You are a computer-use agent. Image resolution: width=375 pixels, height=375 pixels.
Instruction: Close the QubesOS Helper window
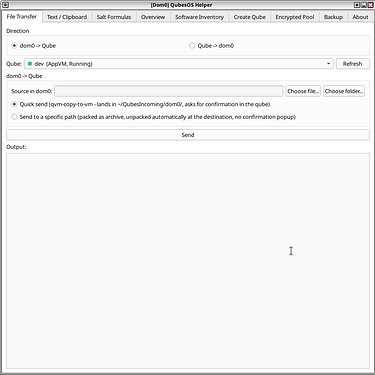pyautogui.click(x=370, y=5)
